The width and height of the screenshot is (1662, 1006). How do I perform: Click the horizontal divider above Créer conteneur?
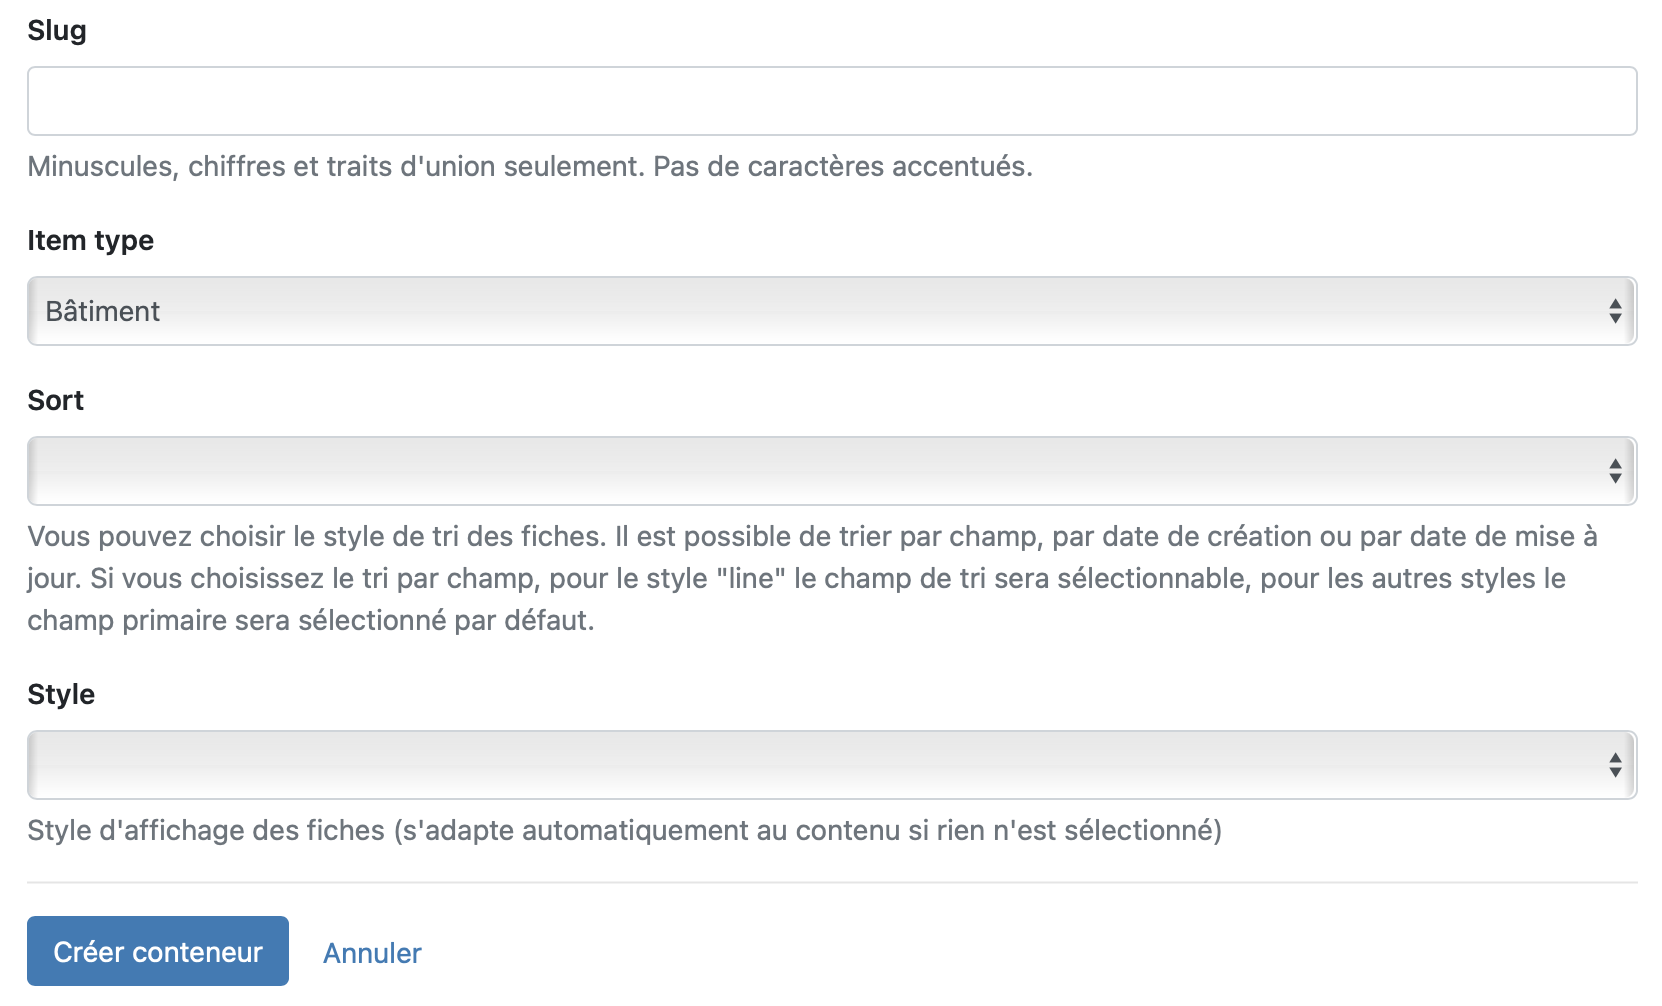pos(831,883)
